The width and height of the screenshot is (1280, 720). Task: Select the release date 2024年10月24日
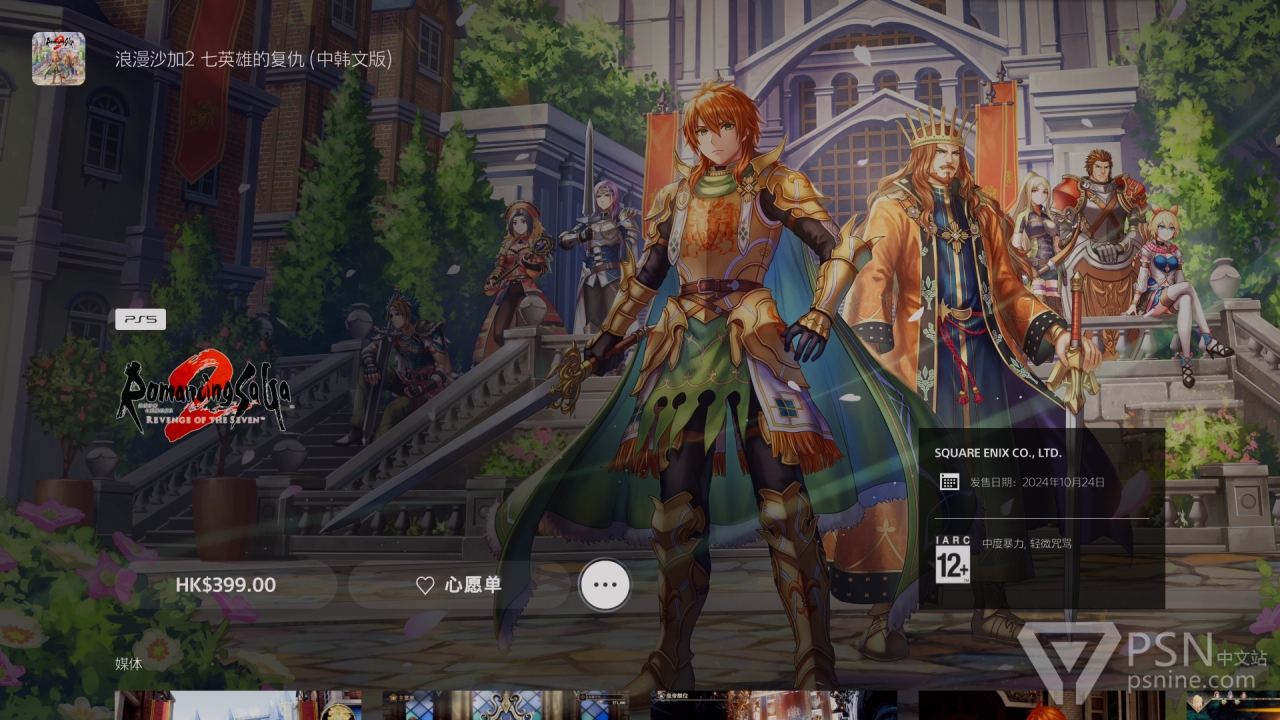click(x=1063, y=482)
